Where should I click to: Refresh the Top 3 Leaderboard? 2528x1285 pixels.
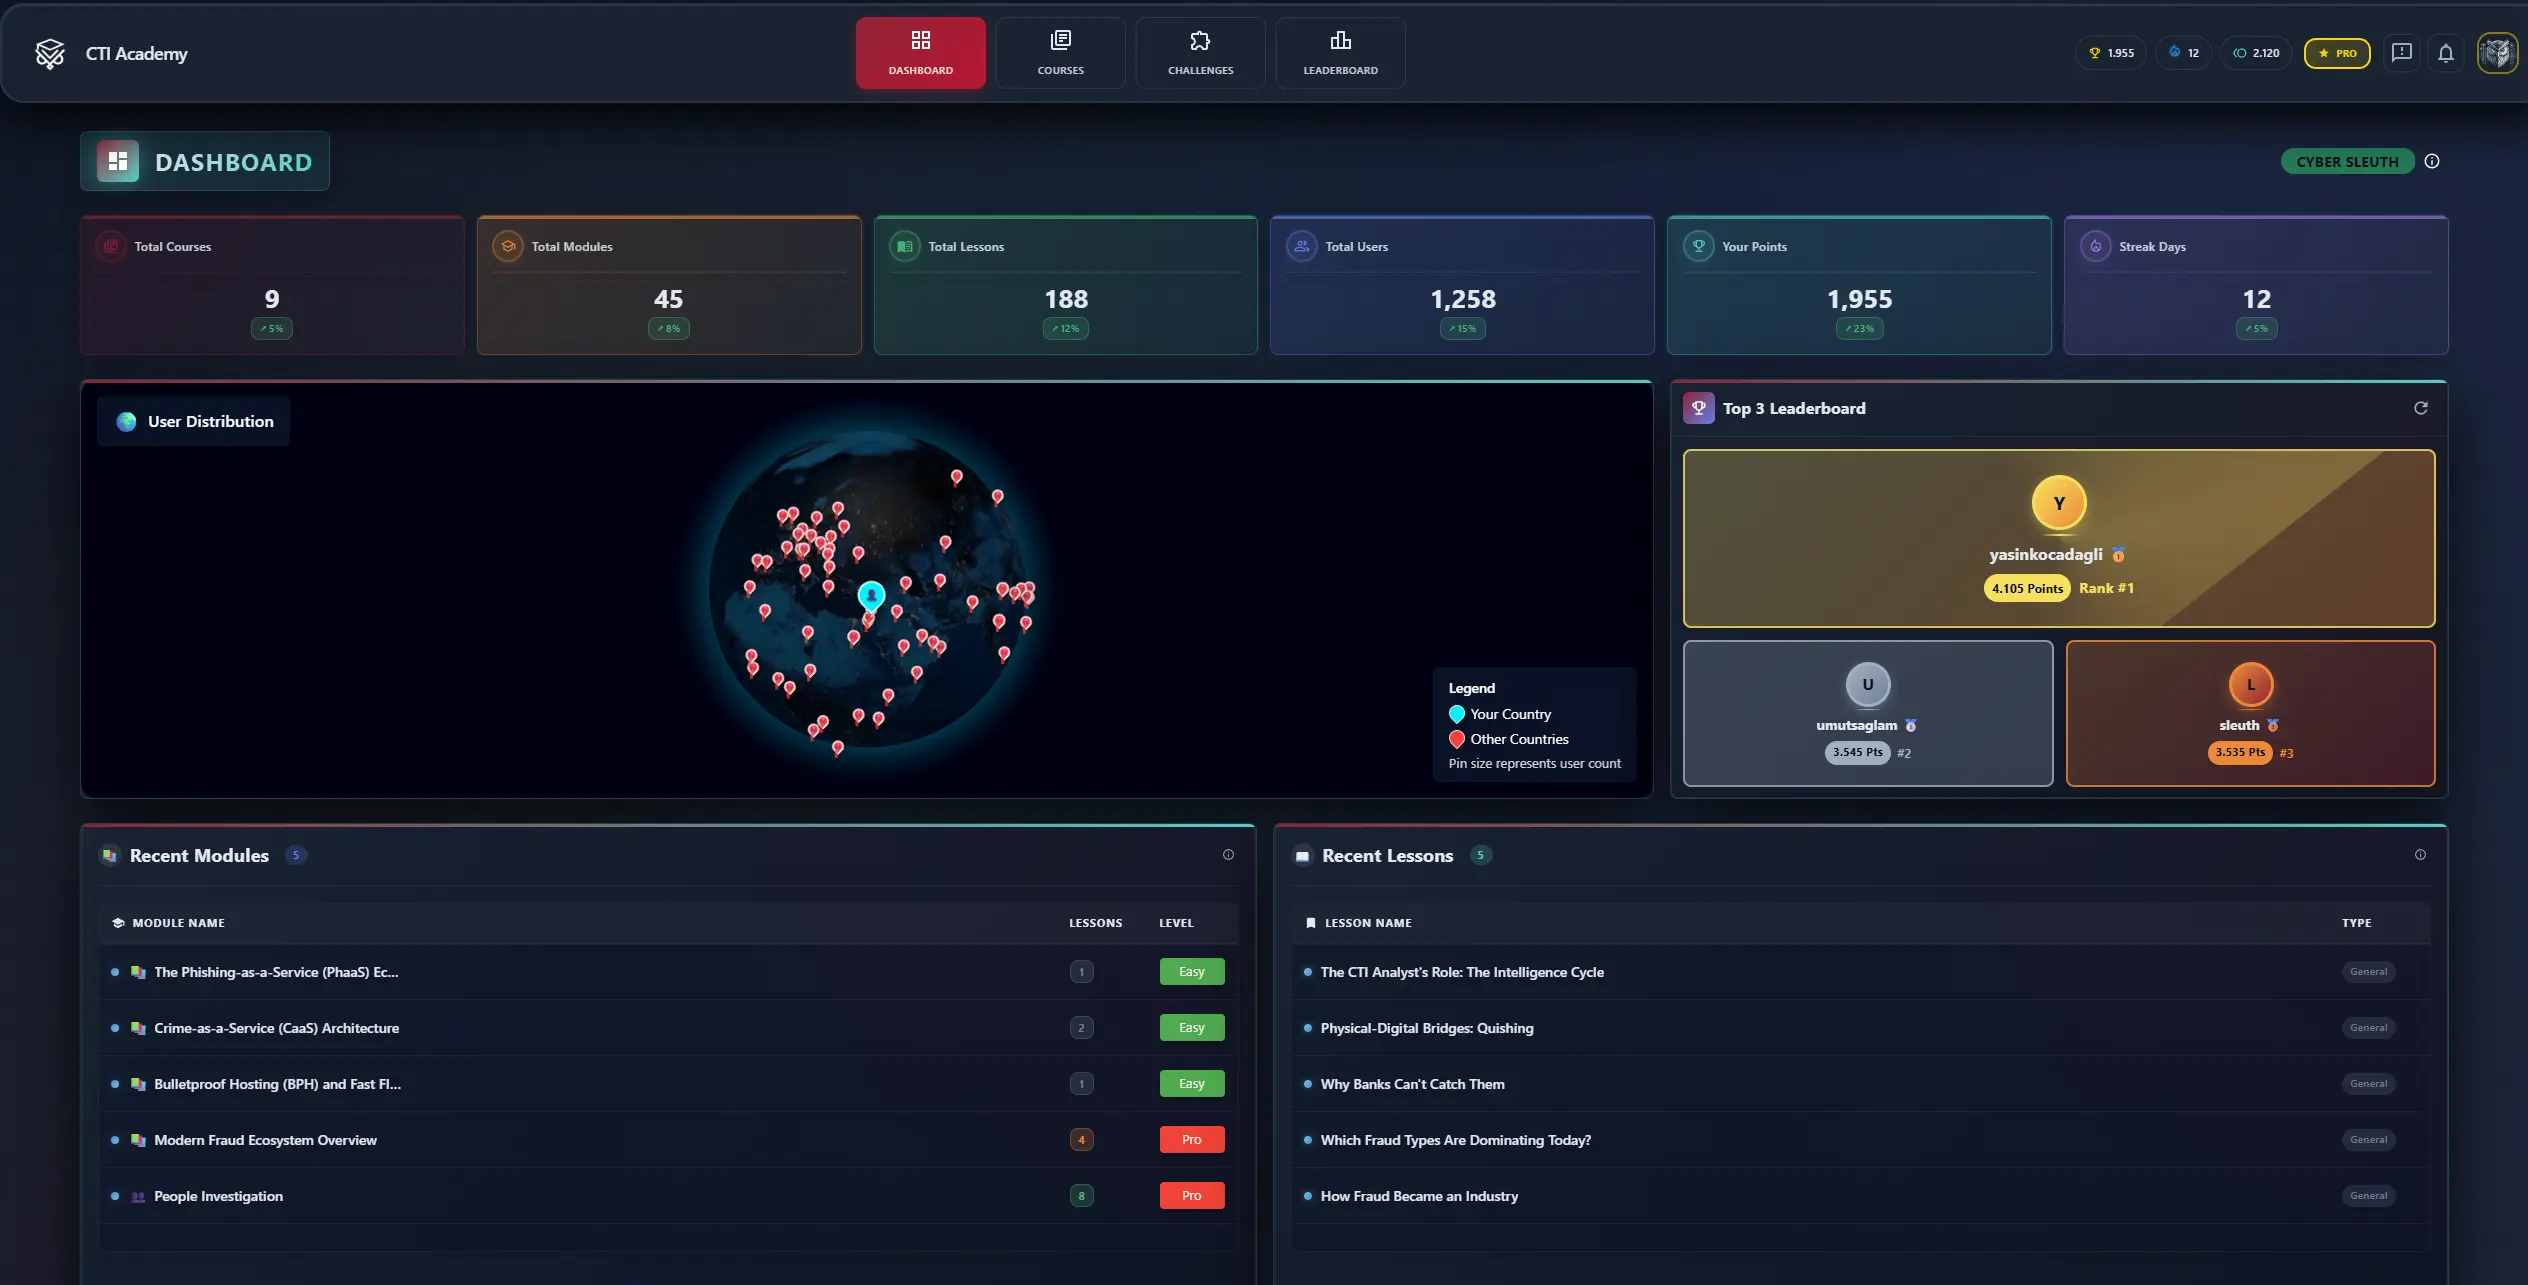click(x=2420, y=408)
